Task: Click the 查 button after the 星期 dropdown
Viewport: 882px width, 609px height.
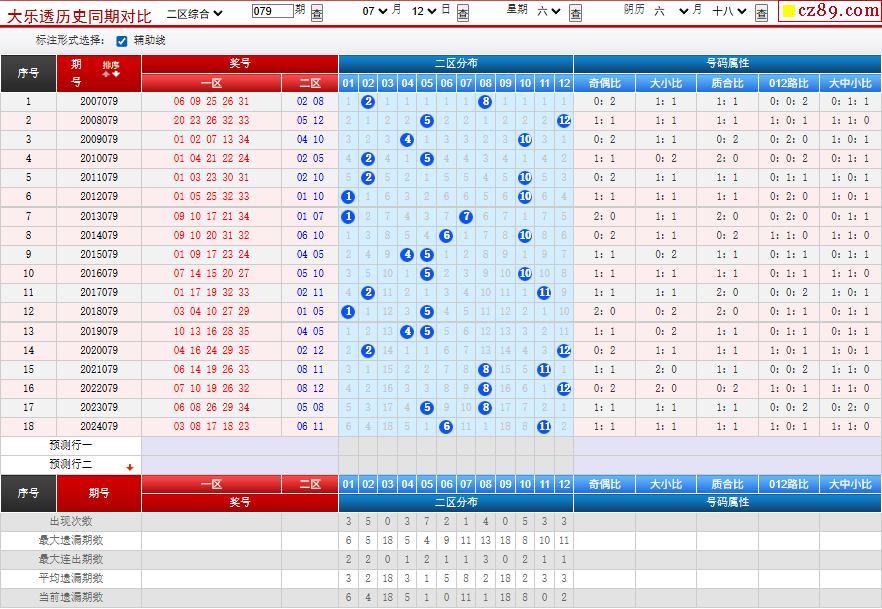Action: 575,13
